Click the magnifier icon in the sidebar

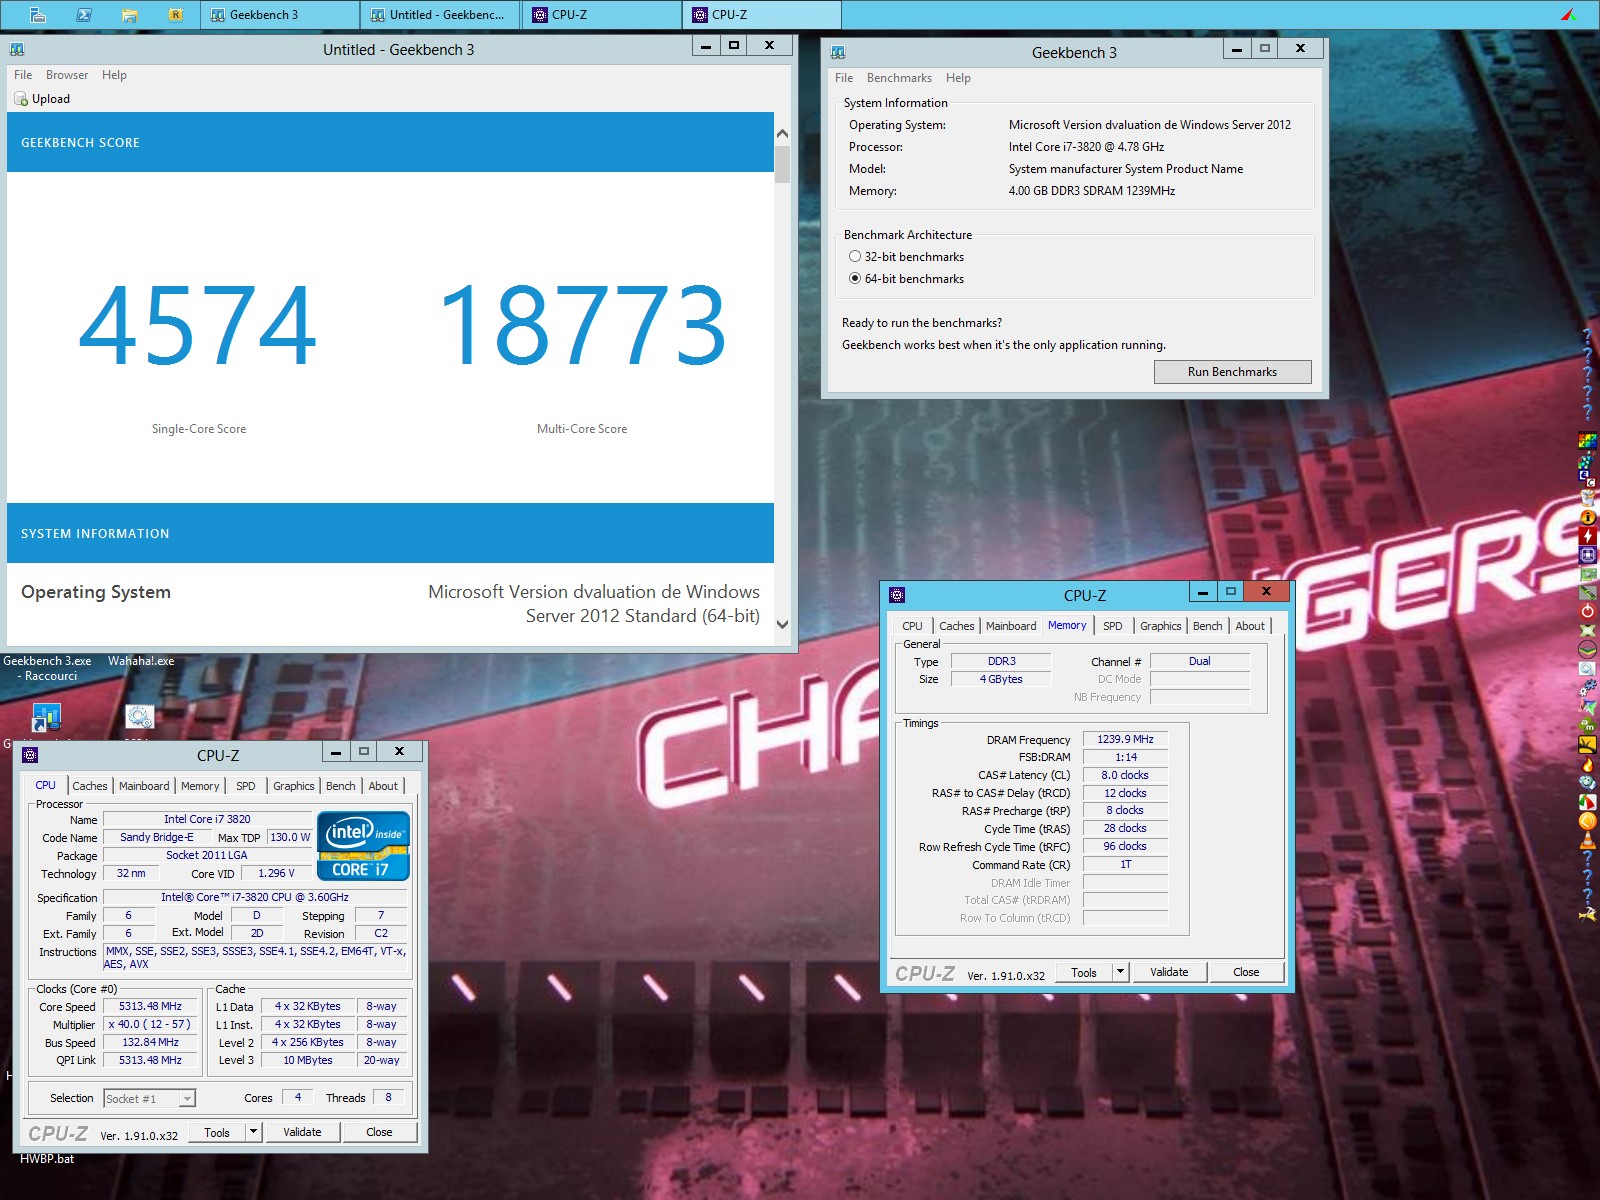point(1587,669)
